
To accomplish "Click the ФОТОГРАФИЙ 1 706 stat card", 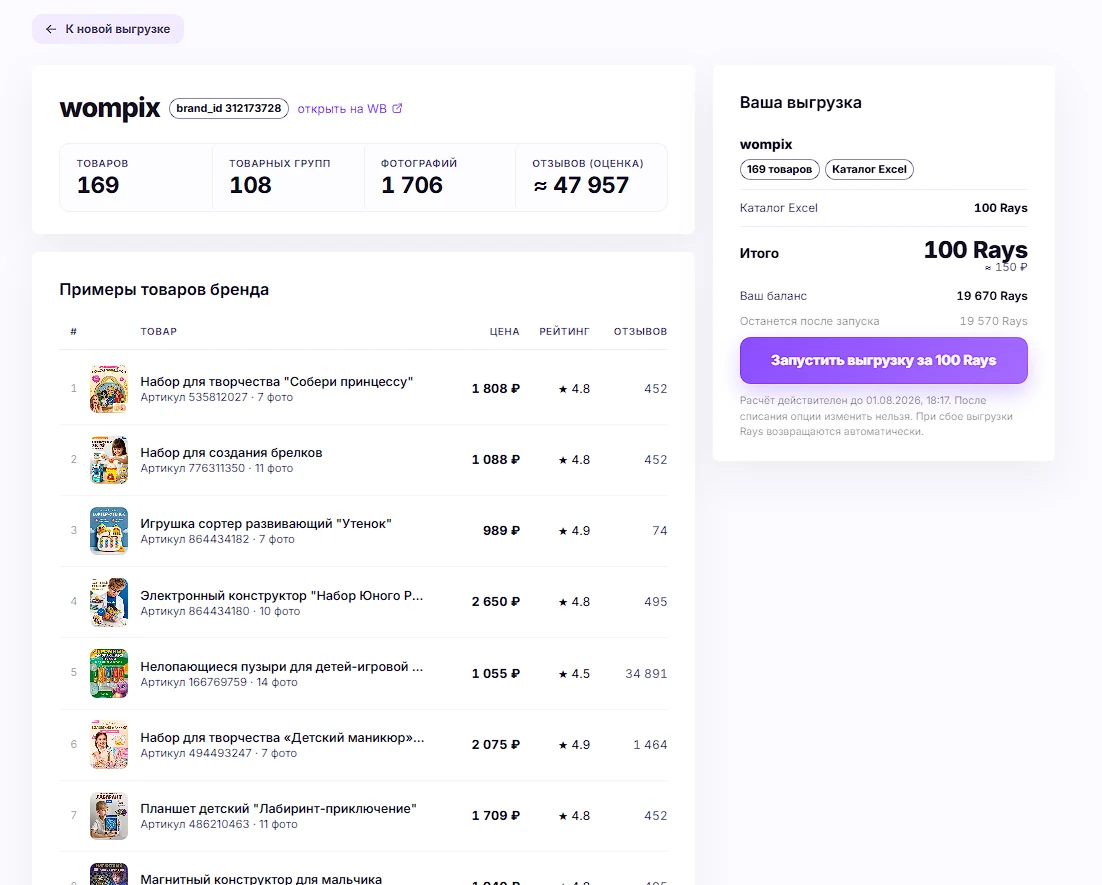I will [440, 177].
